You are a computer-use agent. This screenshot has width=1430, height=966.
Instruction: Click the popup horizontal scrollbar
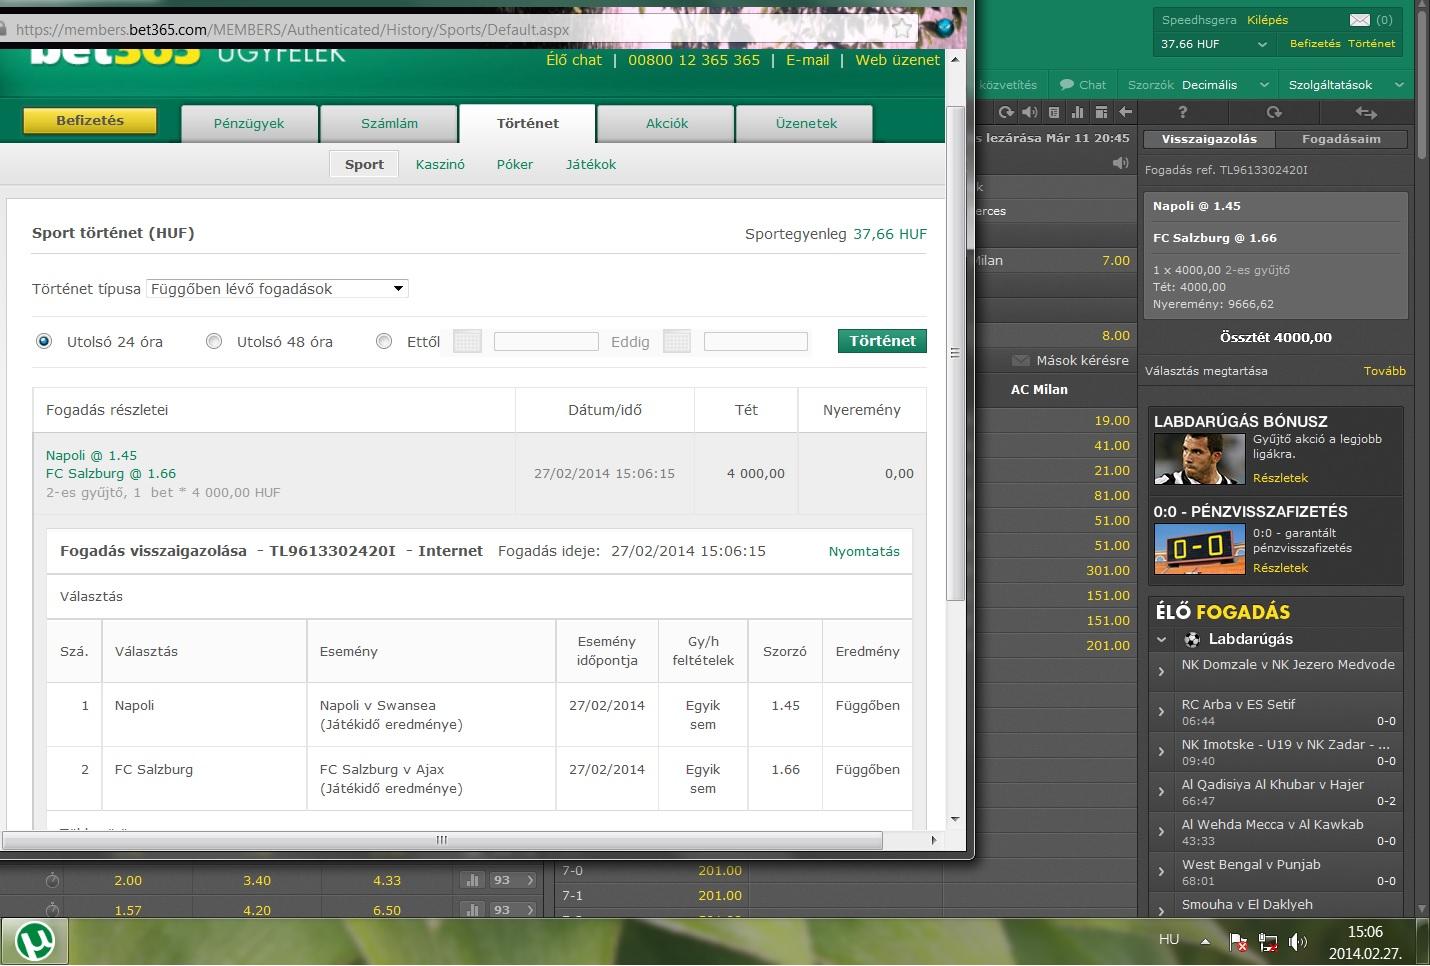click(x=442, y=840)
